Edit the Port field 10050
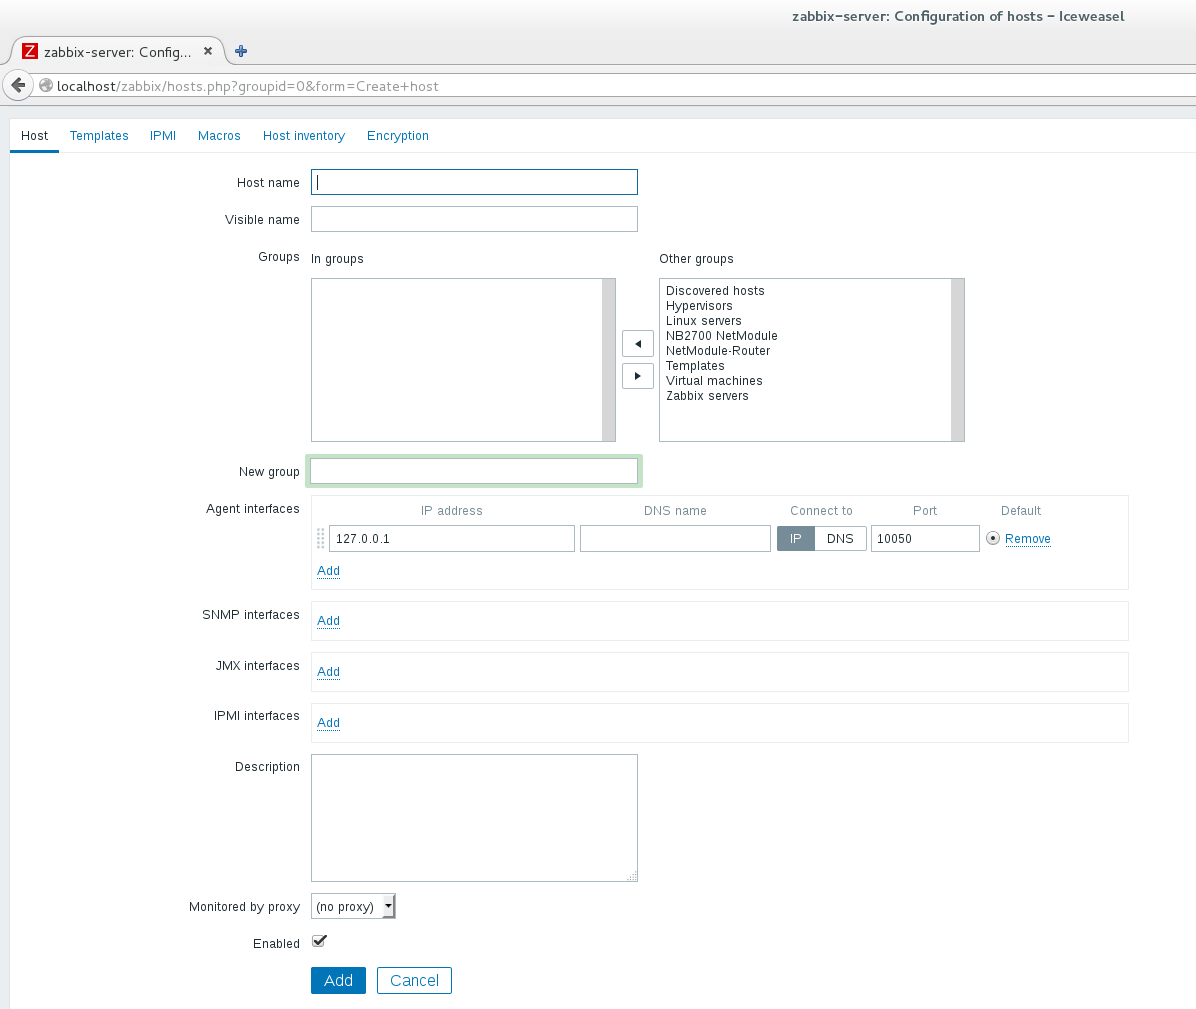The image size is (1196, 1009). [x=925, y=538]
